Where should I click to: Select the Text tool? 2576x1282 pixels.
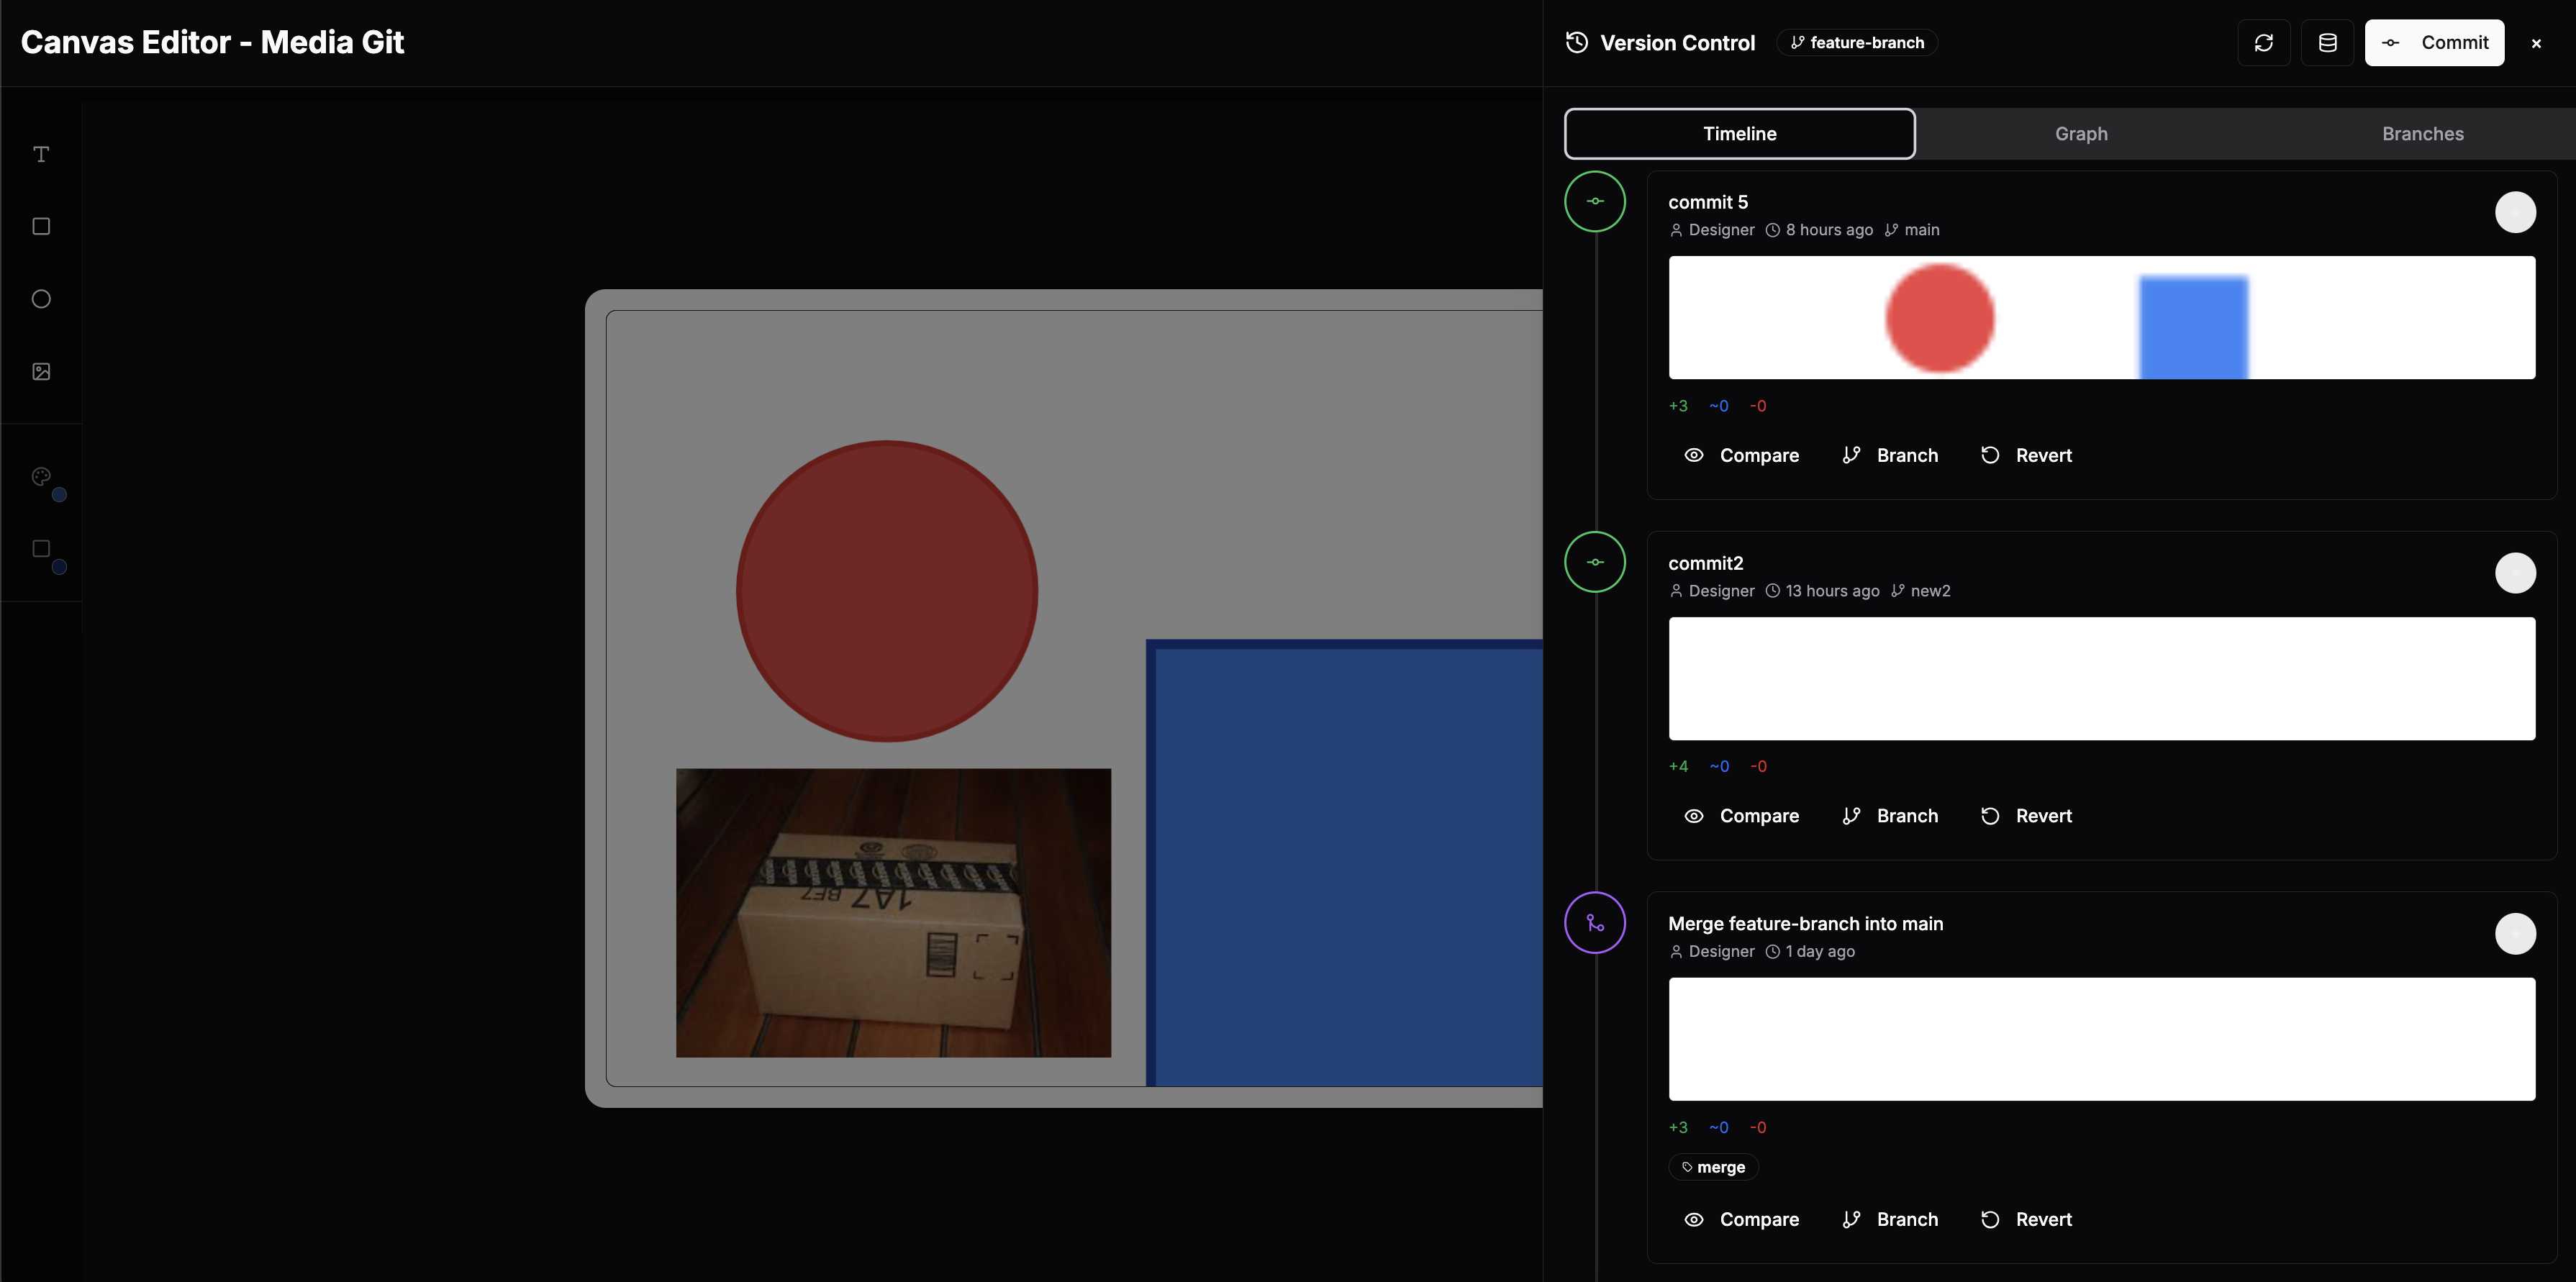(41, 154)
